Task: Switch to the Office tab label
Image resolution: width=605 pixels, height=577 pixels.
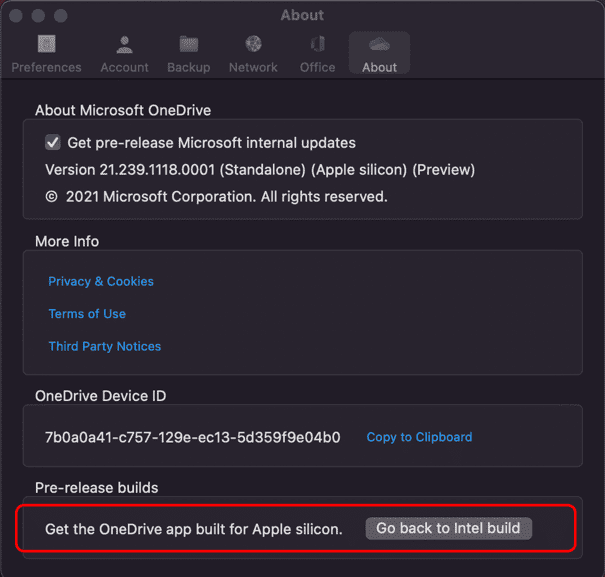Action: (x=318, y=68)
